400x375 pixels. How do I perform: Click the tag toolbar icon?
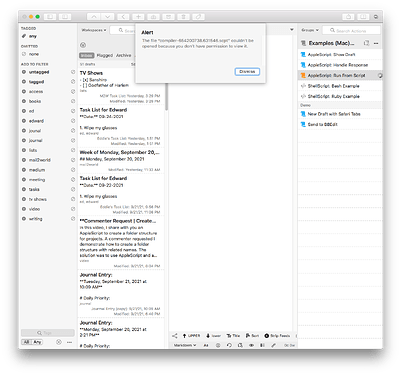[x=198, y=16]
